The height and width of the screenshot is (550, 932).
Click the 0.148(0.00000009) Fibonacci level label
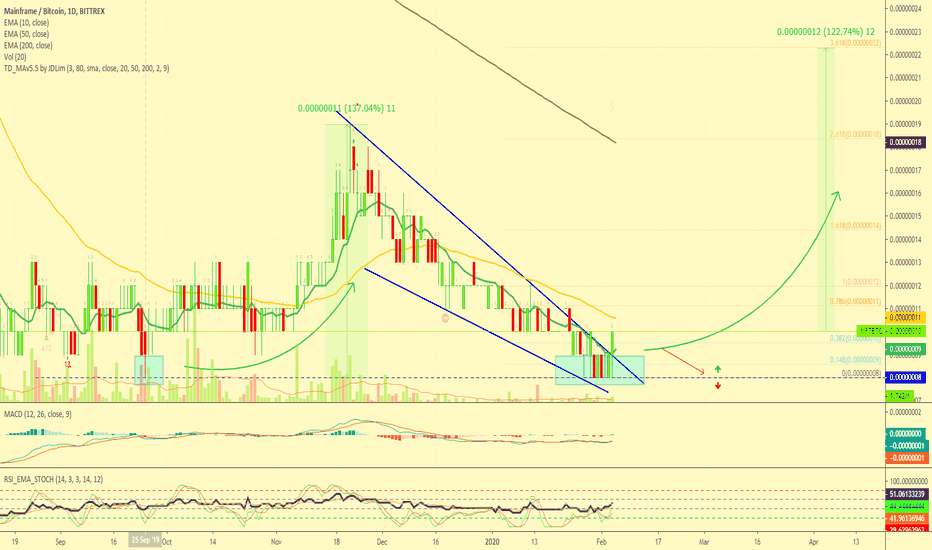tap(856, 360)
